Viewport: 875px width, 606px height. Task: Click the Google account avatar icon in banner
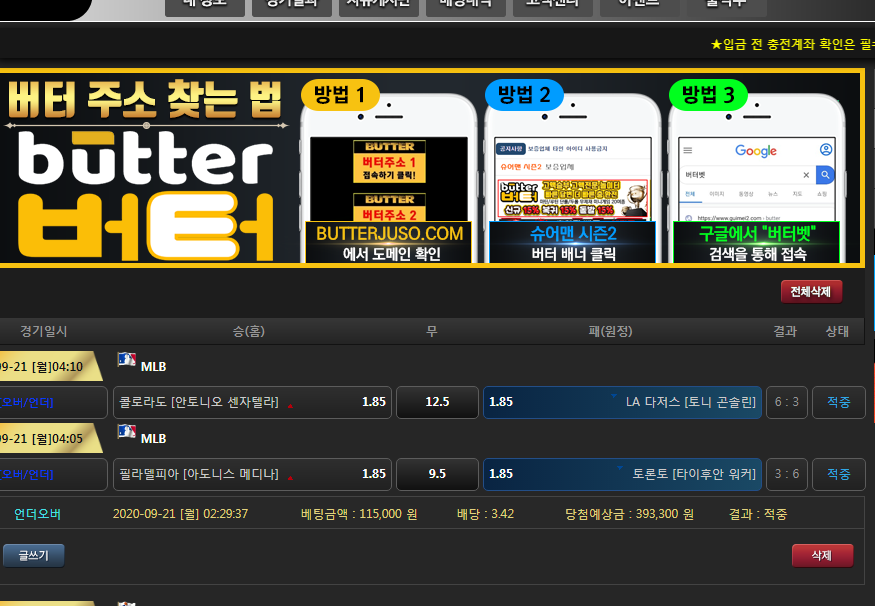(826, 151)
